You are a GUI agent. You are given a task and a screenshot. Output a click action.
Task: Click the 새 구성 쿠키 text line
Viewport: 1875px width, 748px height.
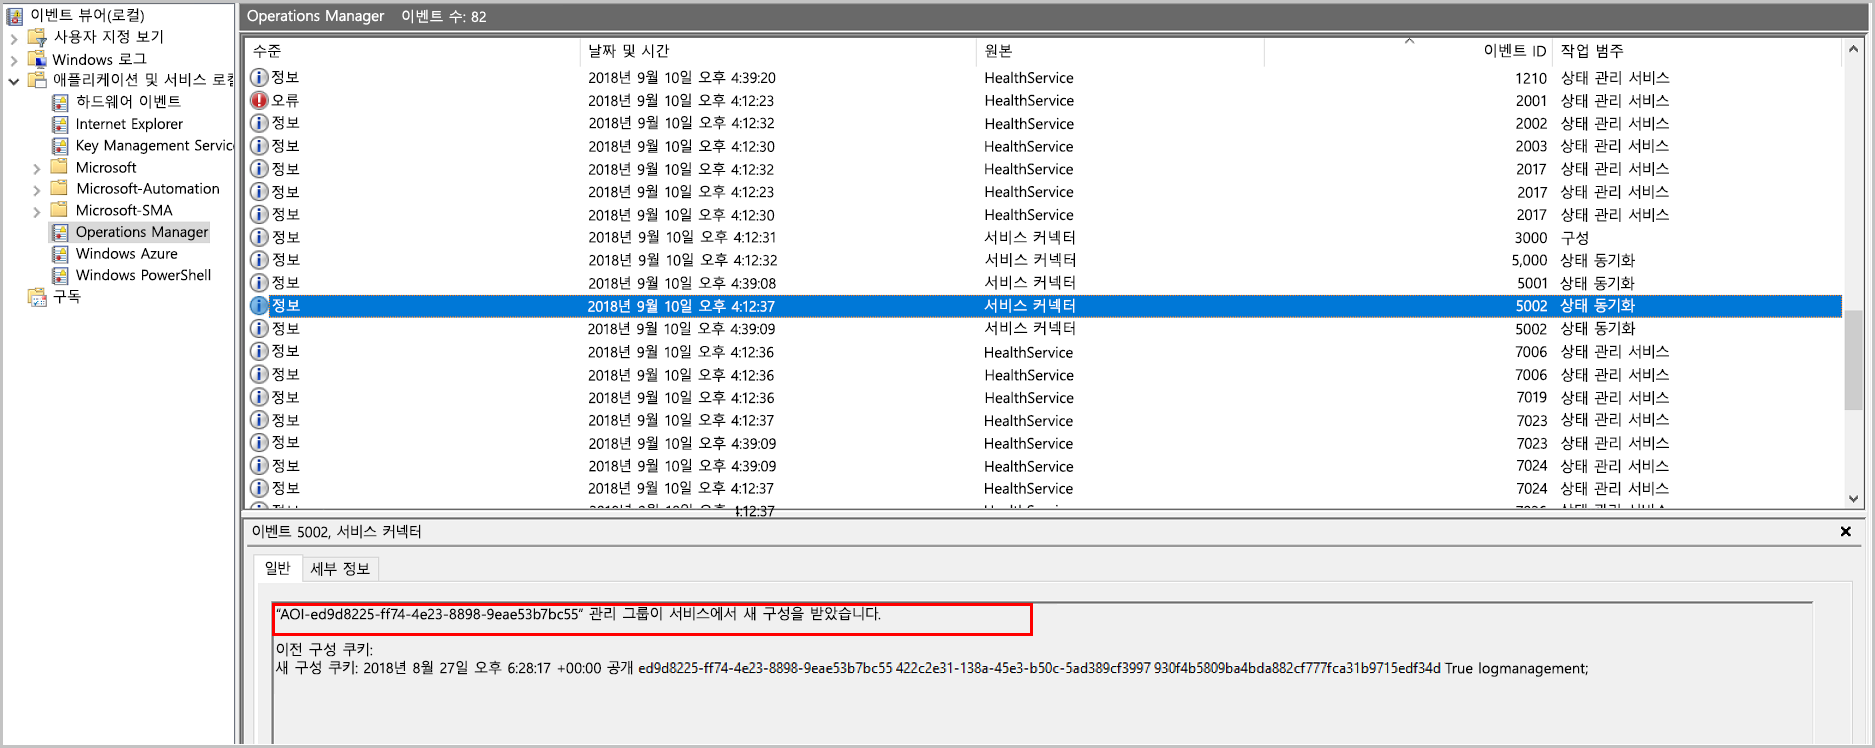tap(932, 668)
